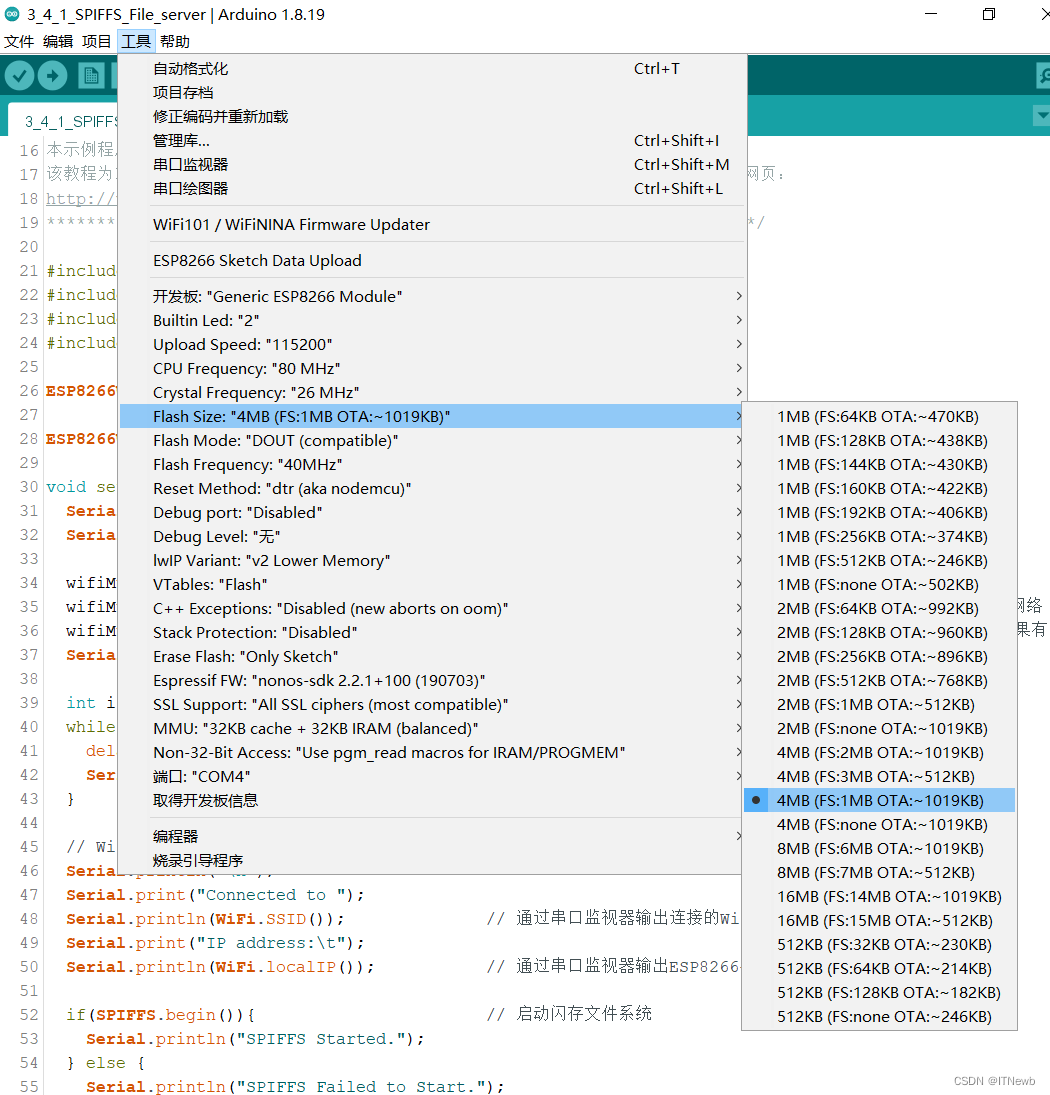1050x1095 pixels.
Task: Select 2MB (FS:1MB OTA:~512KB) flash size
Action: pos(880,704)
